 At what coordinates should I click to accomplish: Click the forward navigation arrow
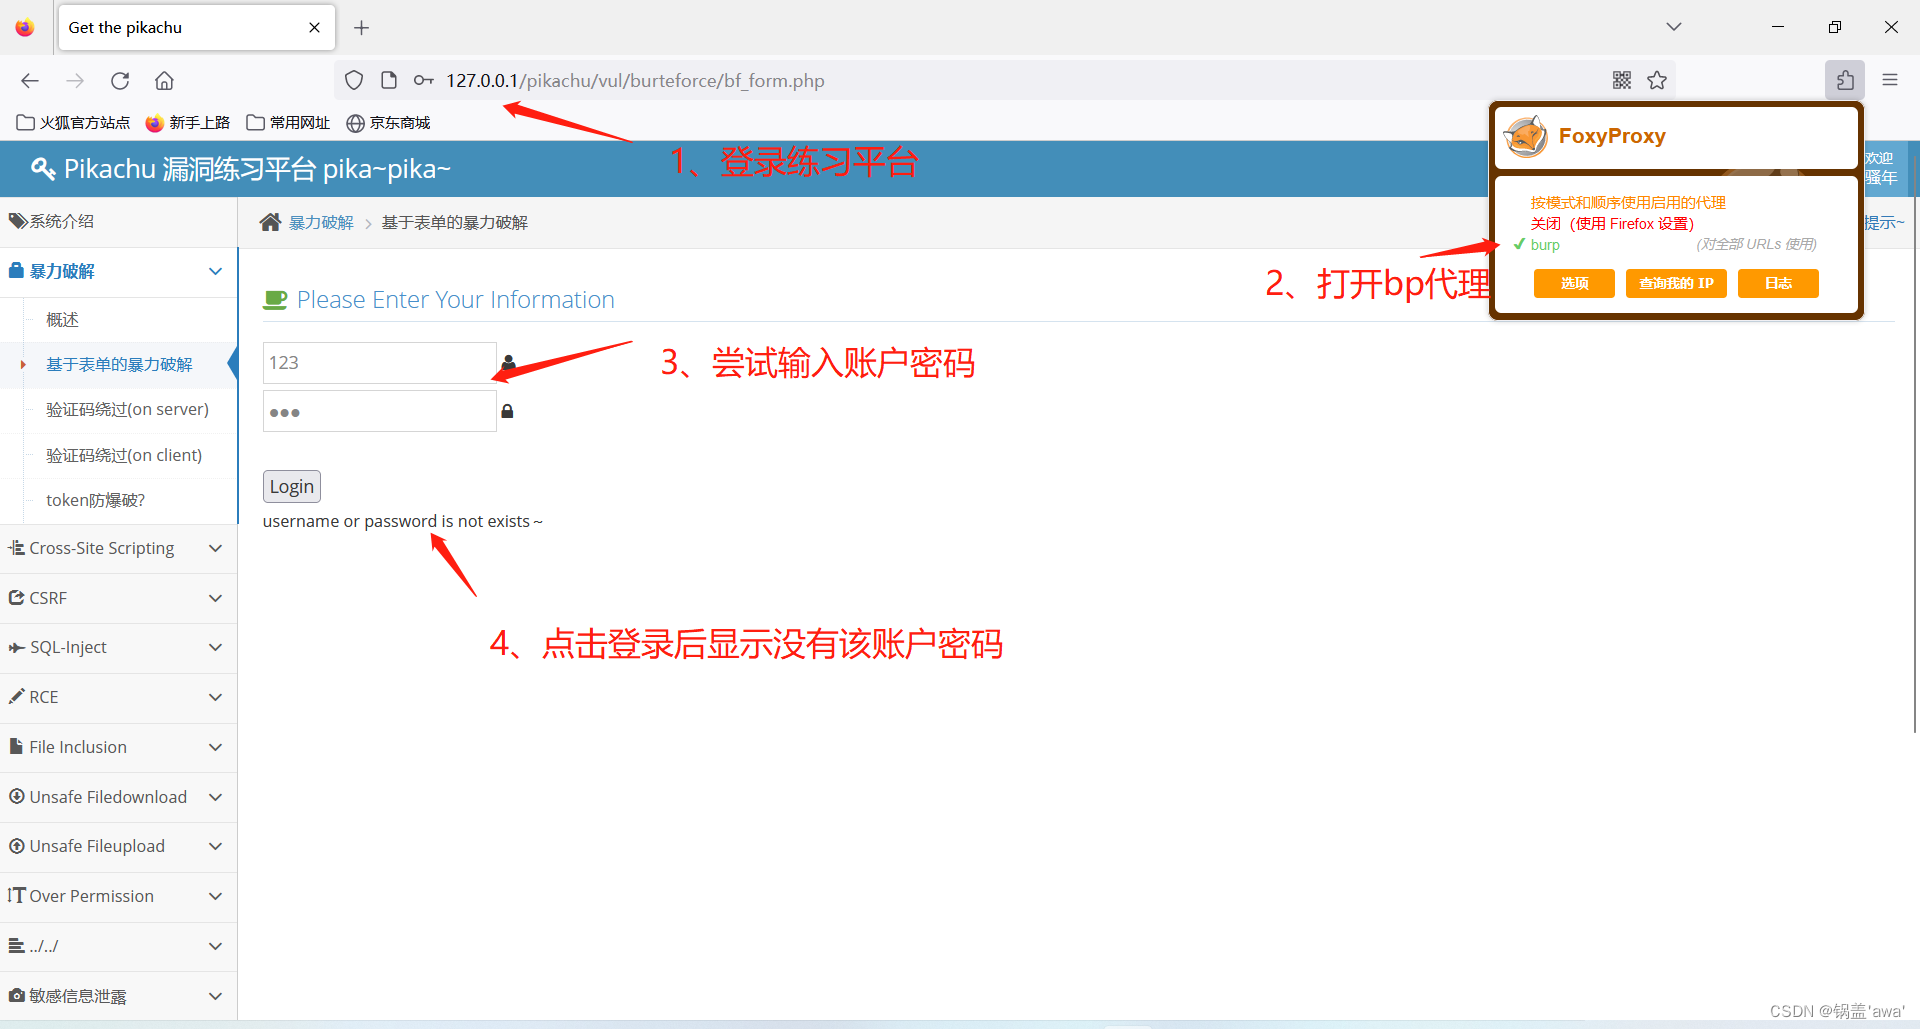tap(75, 81)
